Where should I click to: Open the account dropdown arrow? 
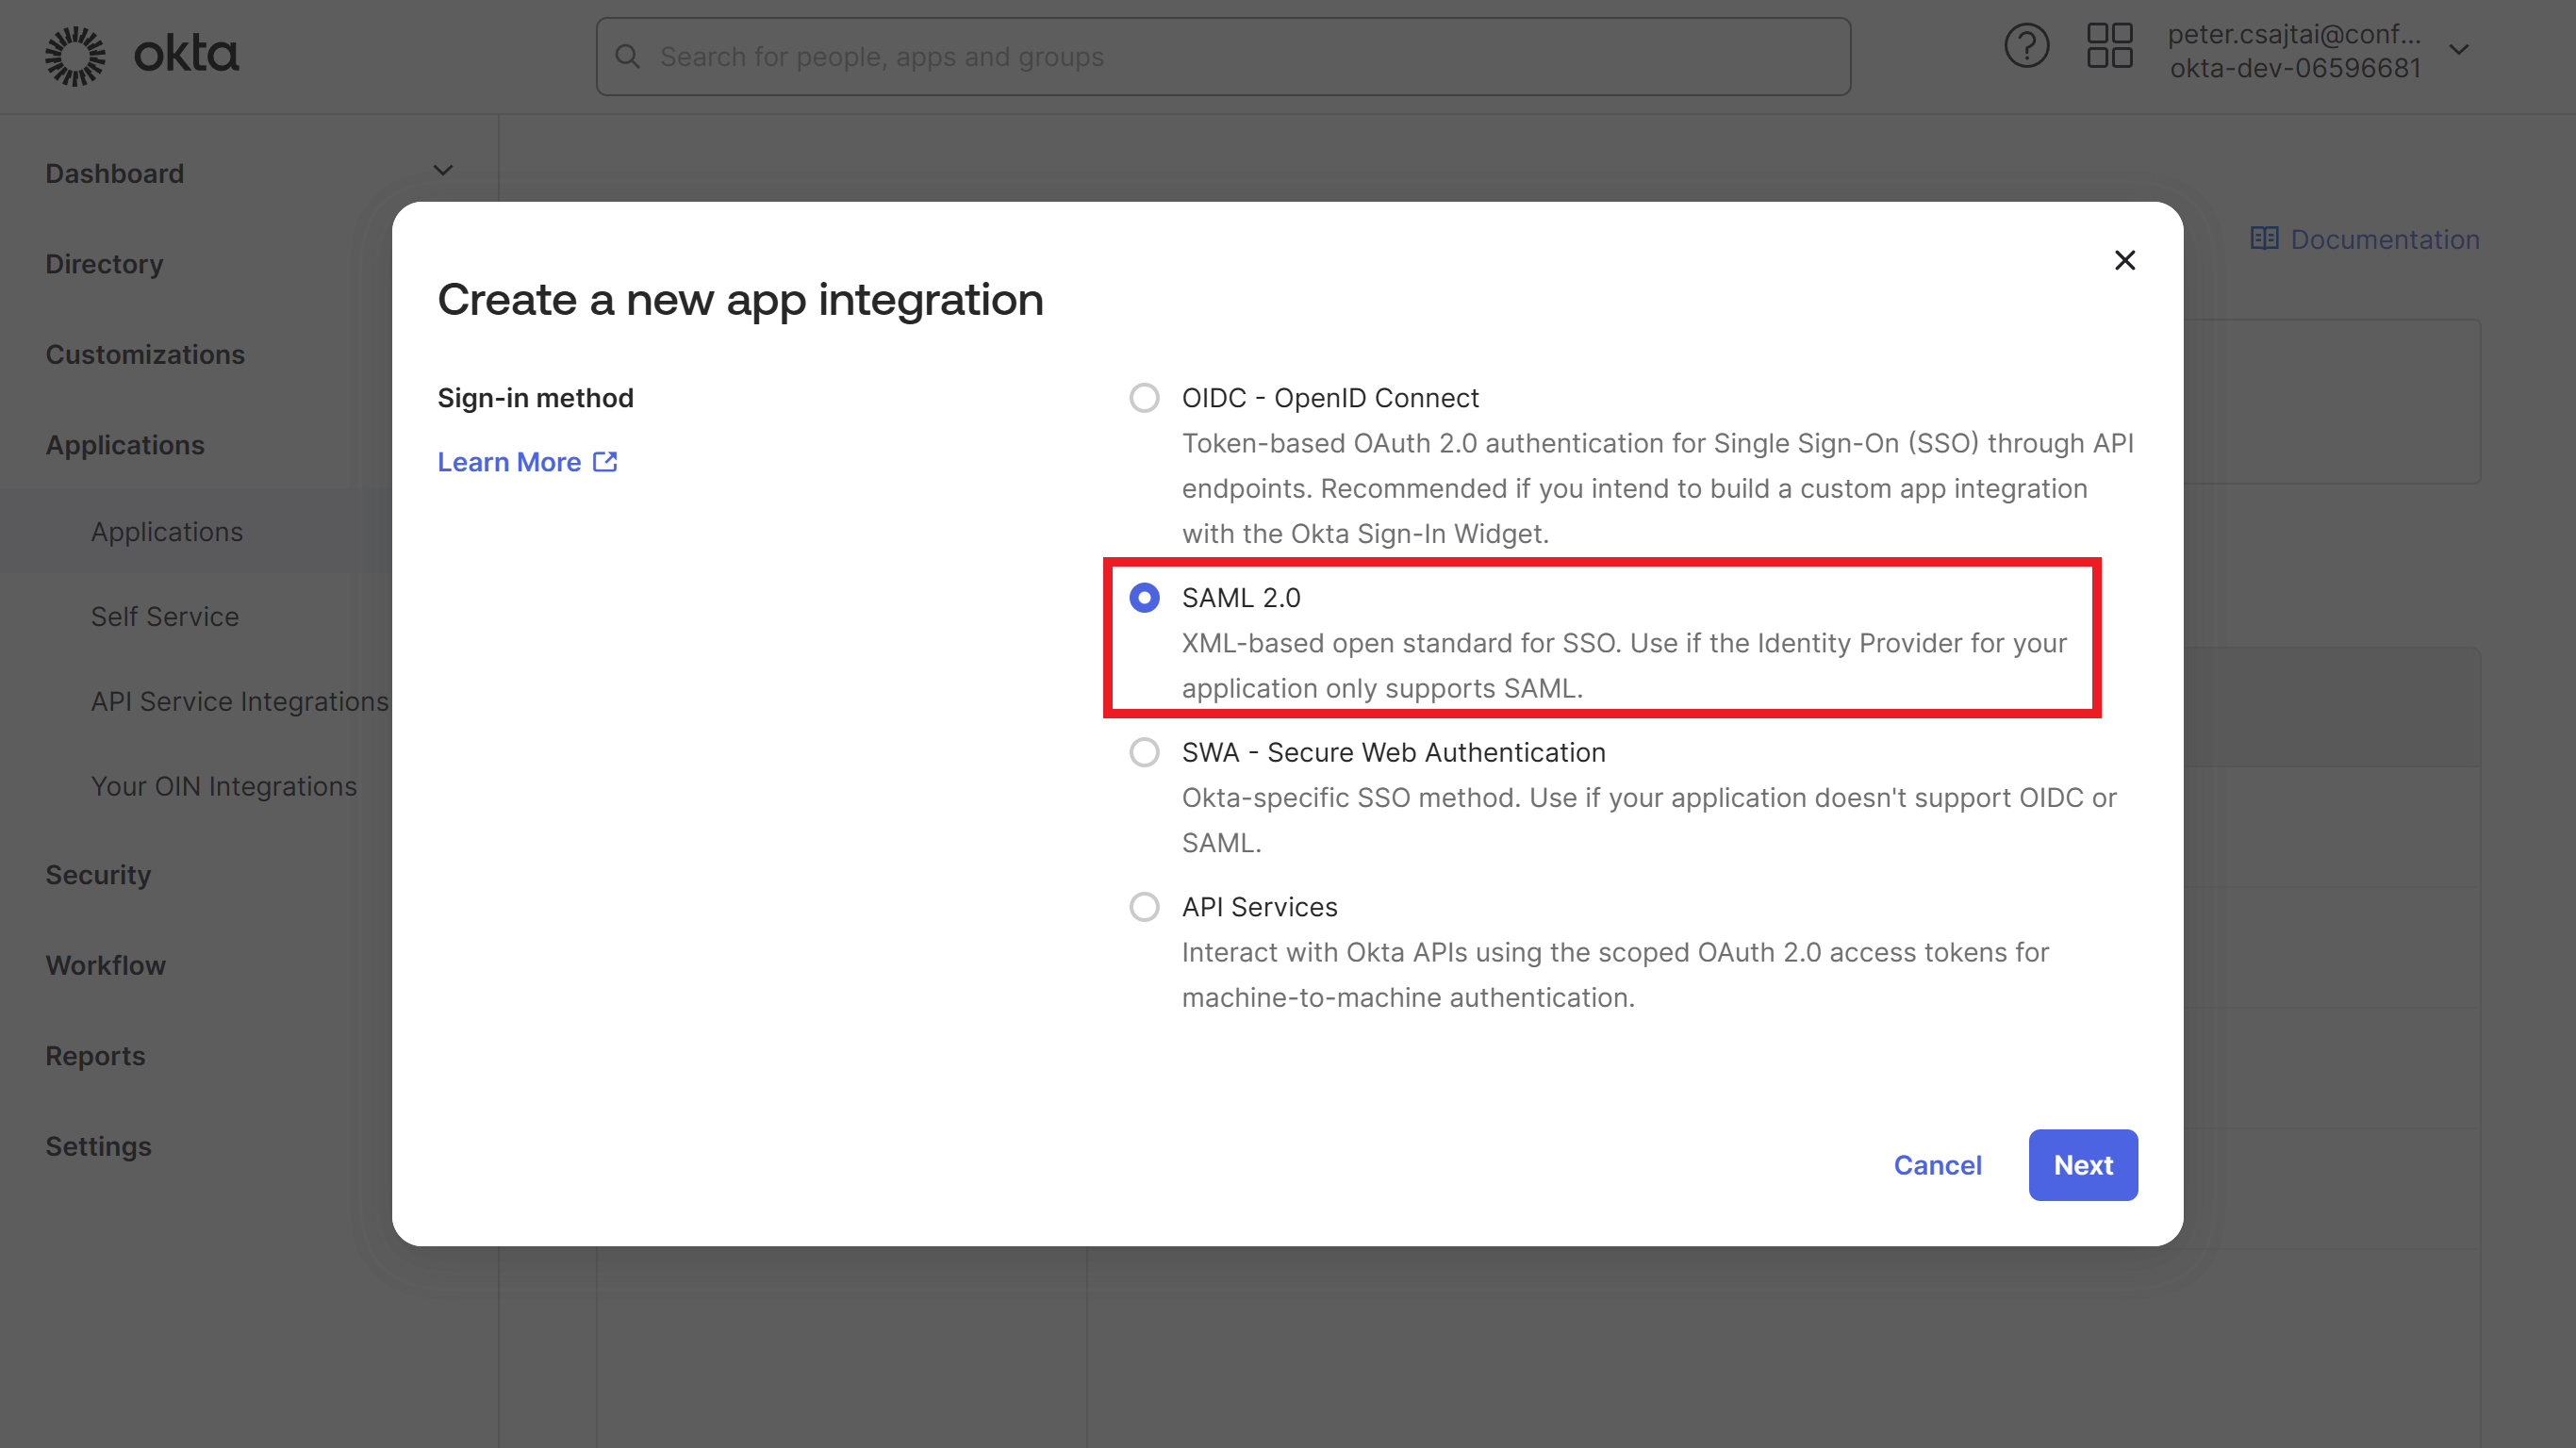click(2459, 50)
